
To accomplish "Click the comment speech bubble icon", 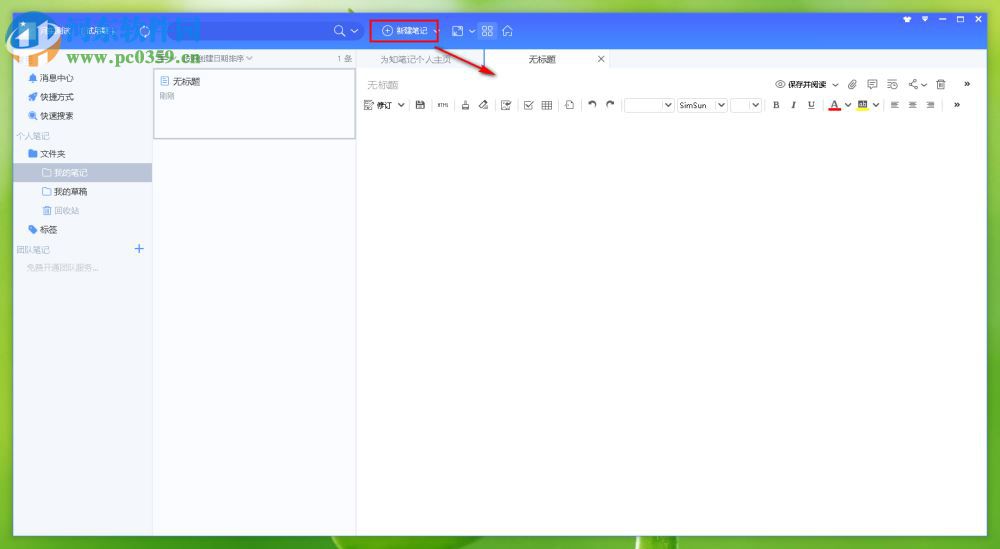I will pos(872,84).
